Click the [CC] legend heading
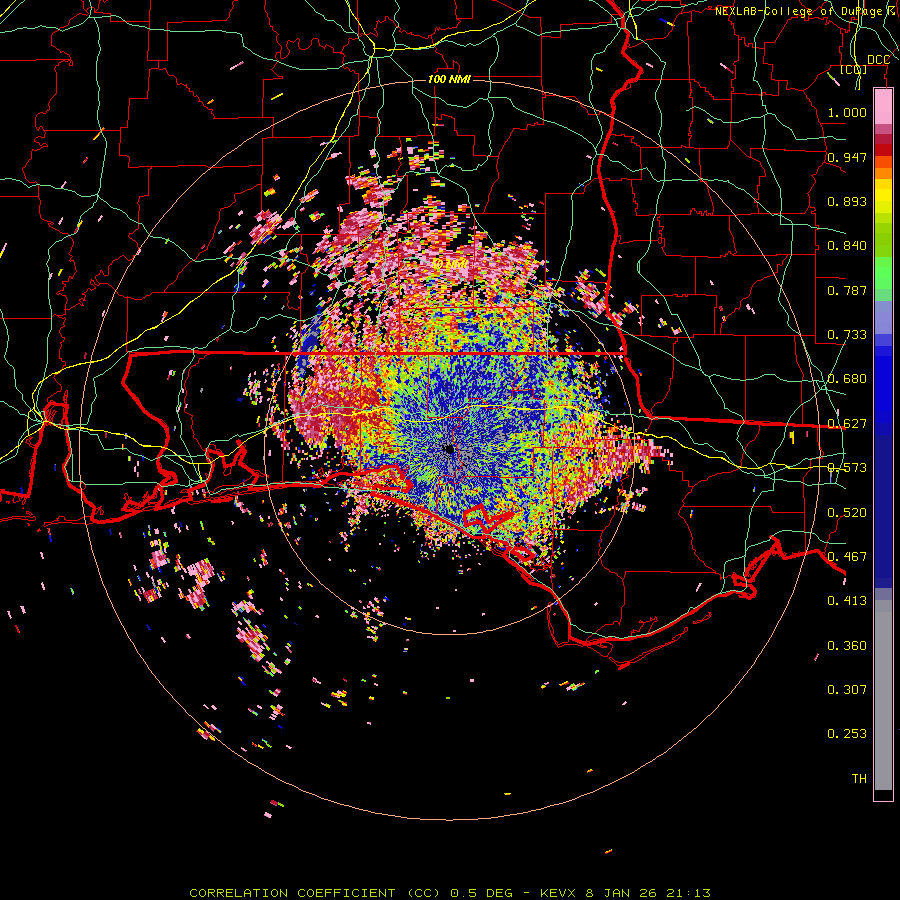 854,70
